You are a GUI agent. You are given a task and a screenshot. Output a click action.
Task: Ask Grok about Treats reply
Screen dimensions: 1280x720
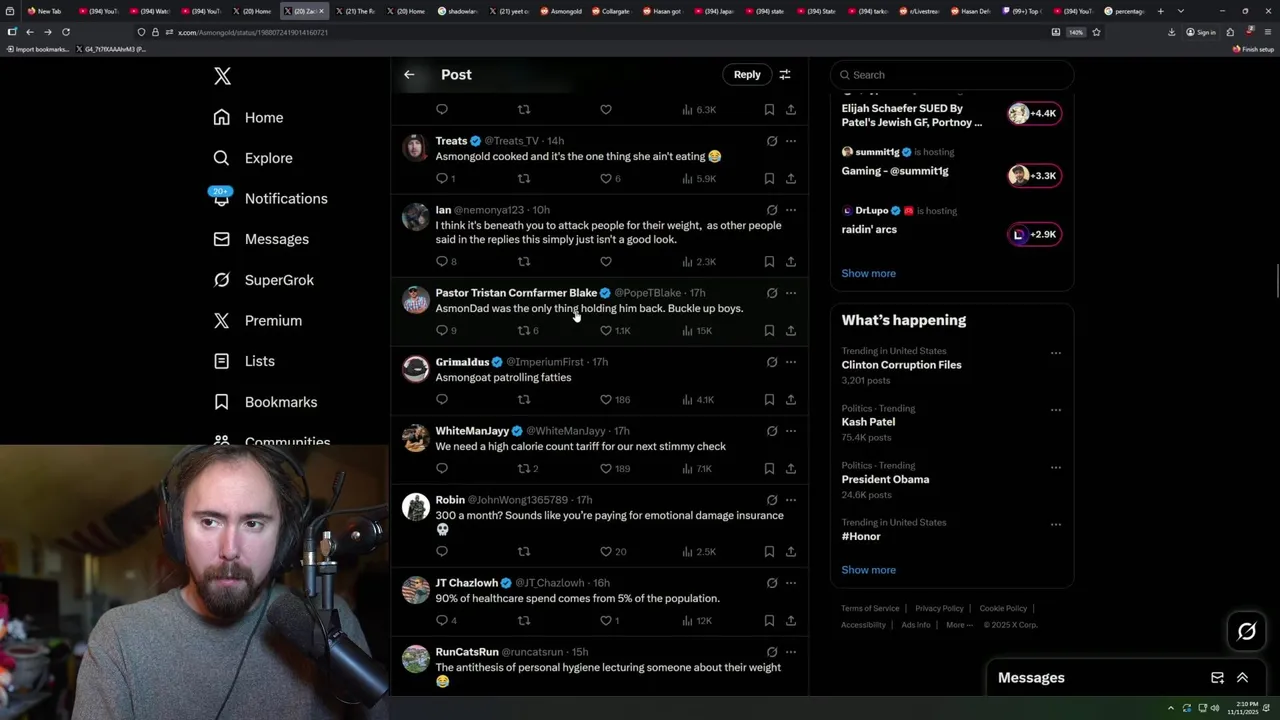point(771,141)
